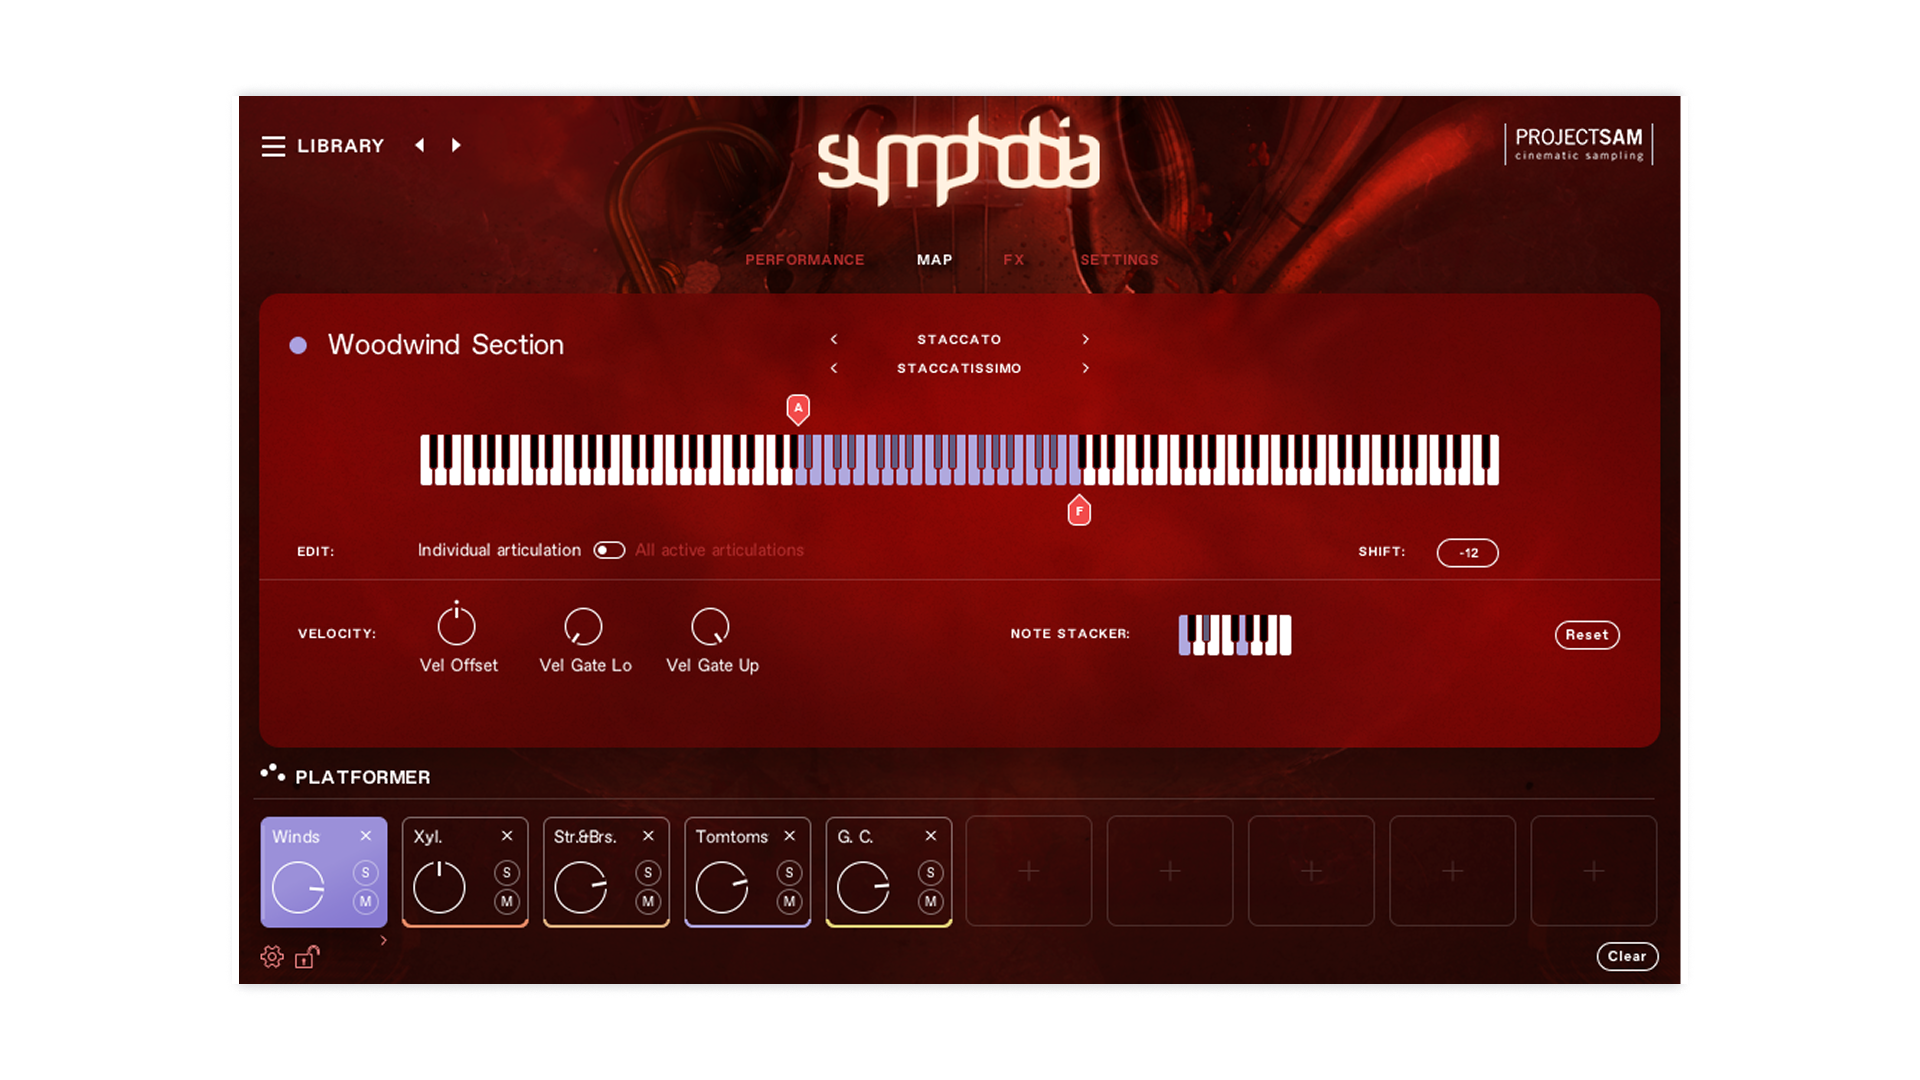
Task: Solo the G. C. slot
Action: point(931,873)
